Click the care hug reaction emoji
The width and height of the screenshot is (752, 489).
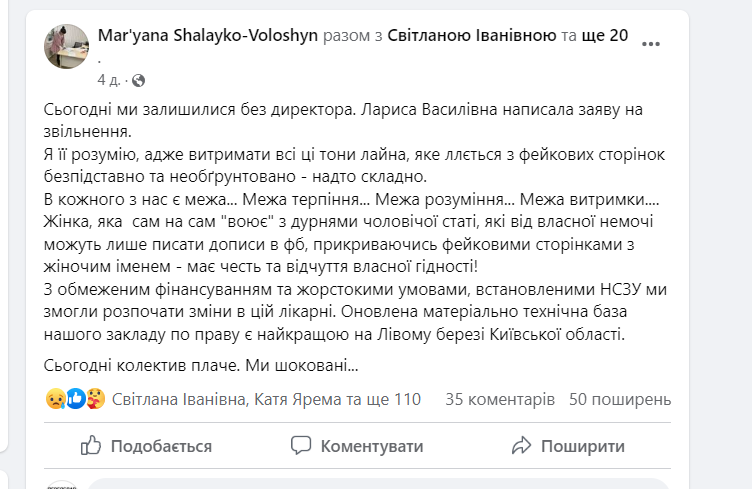(x=95, y=399)
